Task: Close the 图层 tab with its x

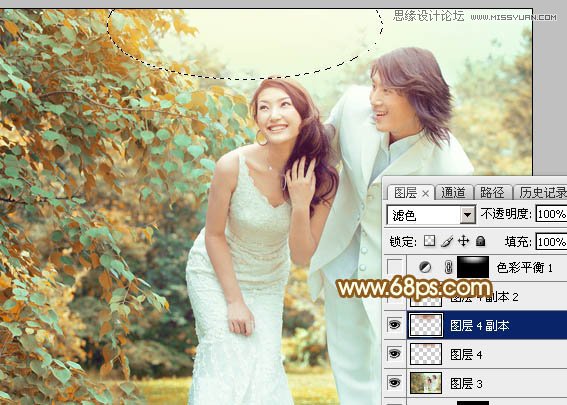Action: coord(426,194)
